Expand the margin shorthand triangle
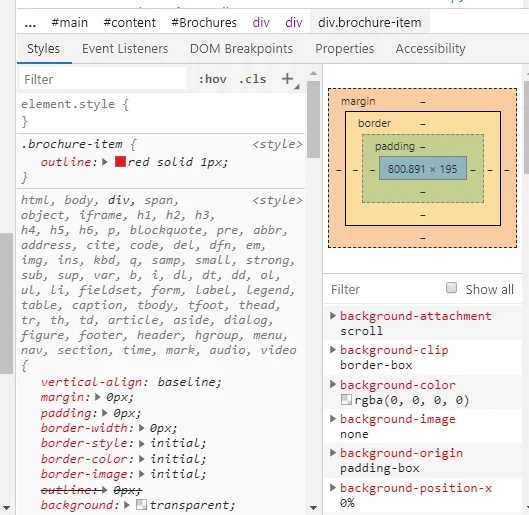Viewport: 529px width, 515px height. pos(98,397)
